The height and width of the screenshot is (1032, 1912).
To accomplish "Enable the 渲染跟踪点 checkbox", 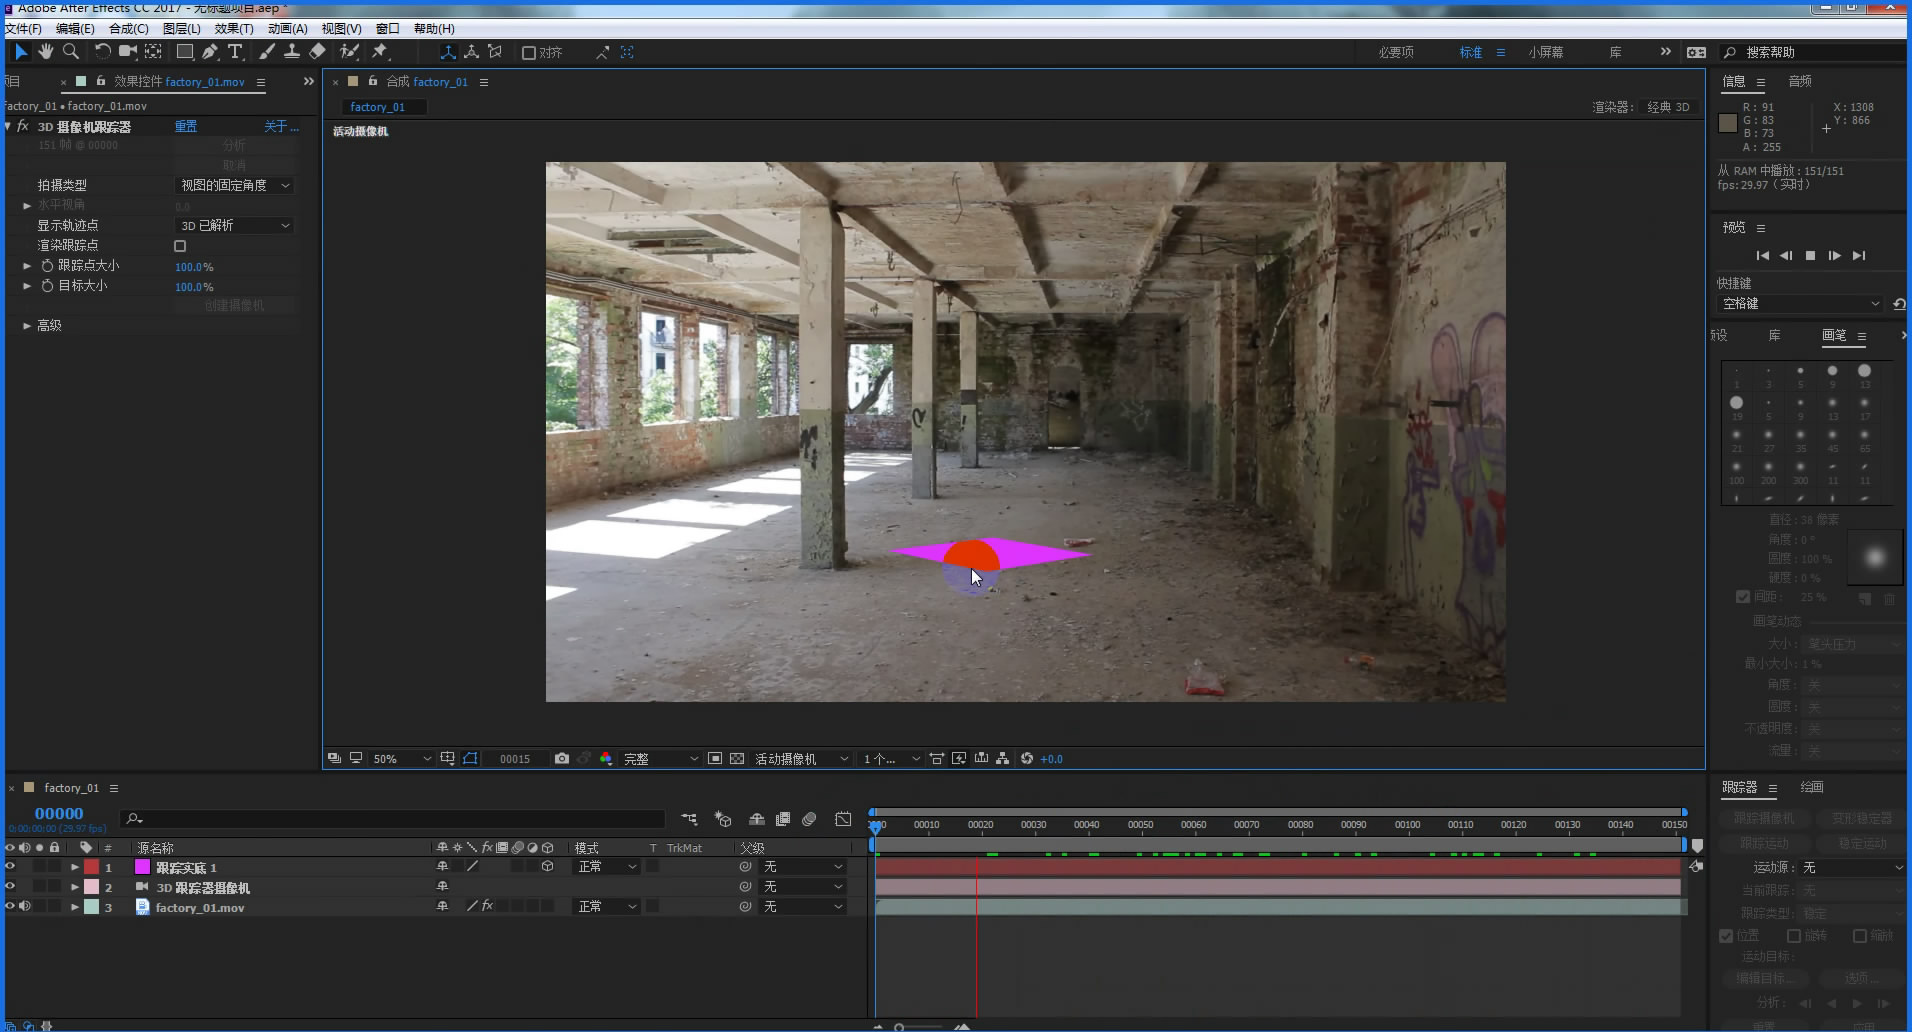I will click(180, 246).
